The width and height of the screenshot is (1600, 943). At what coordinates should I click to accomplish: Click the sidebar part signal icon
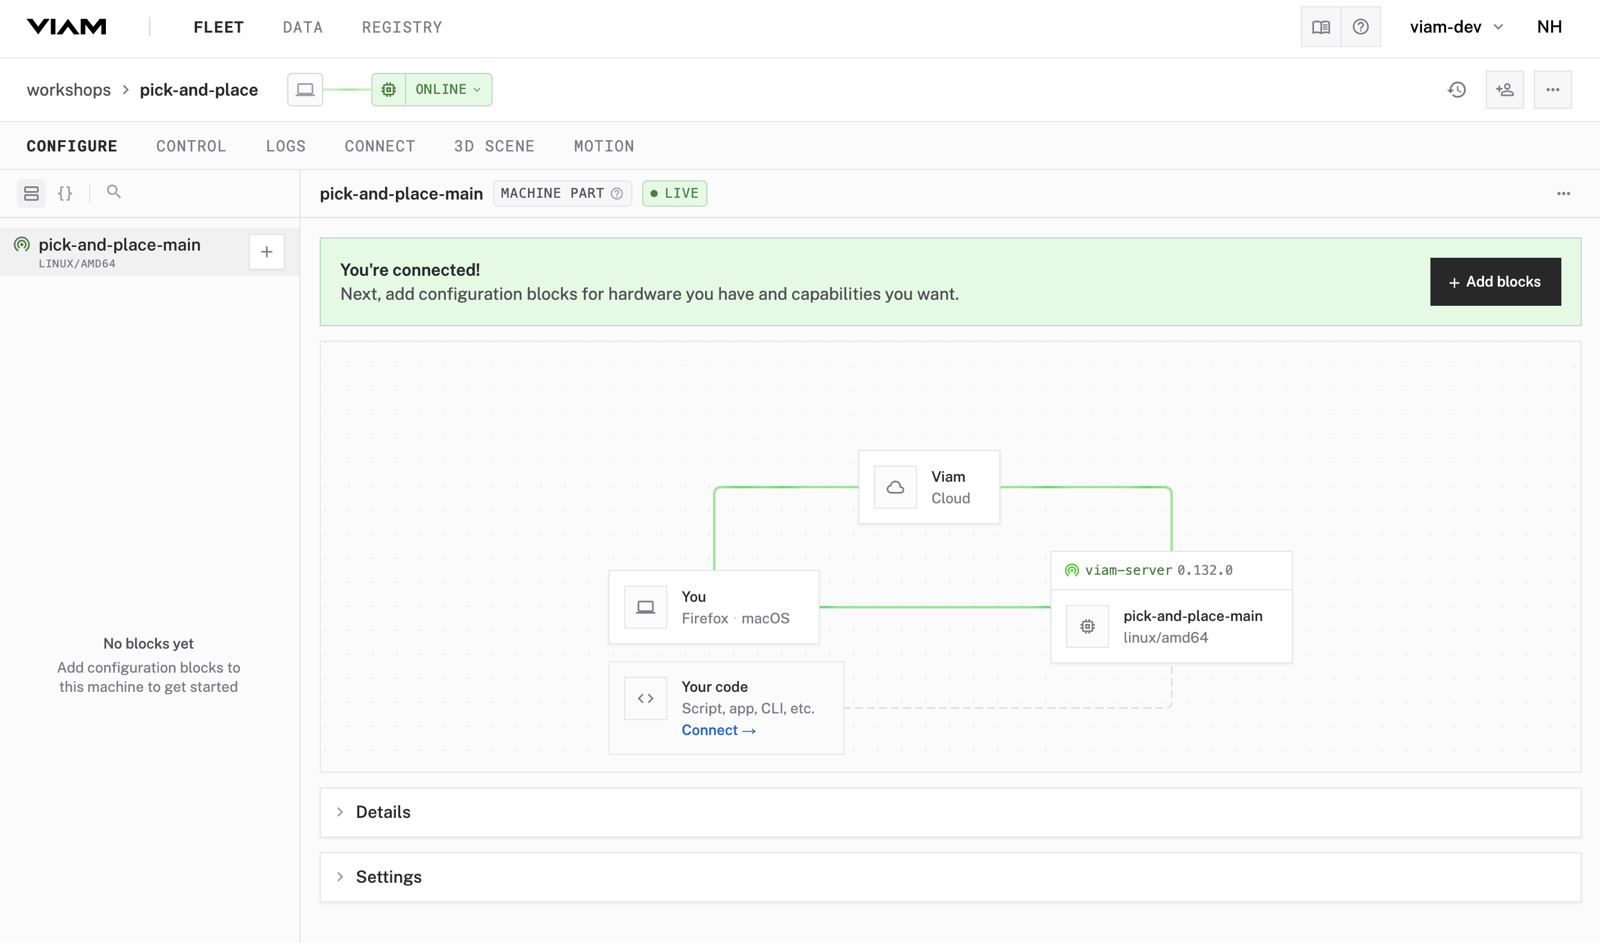click(22, 245)
